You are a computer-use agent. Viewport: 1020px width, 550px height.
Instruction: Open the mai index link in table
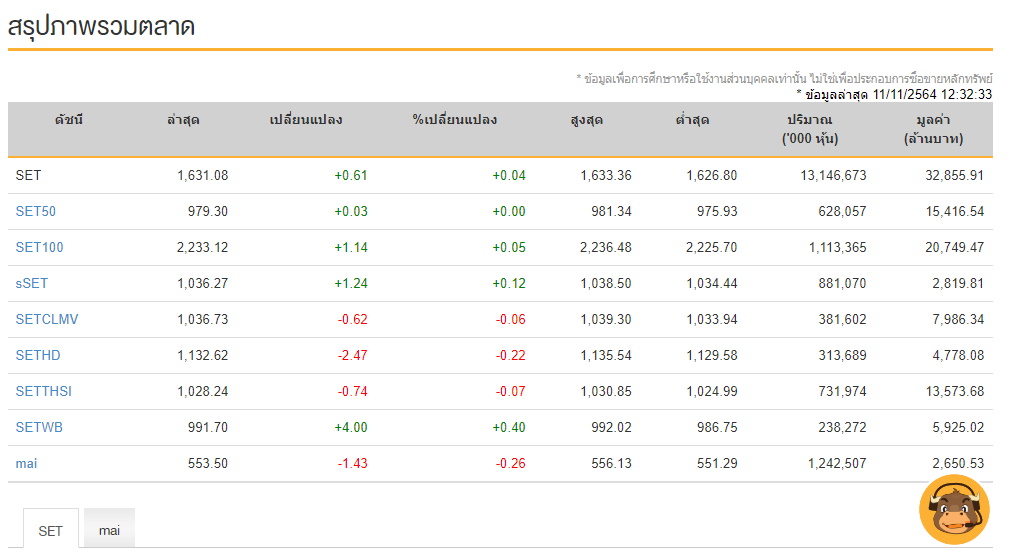[27, 463]
